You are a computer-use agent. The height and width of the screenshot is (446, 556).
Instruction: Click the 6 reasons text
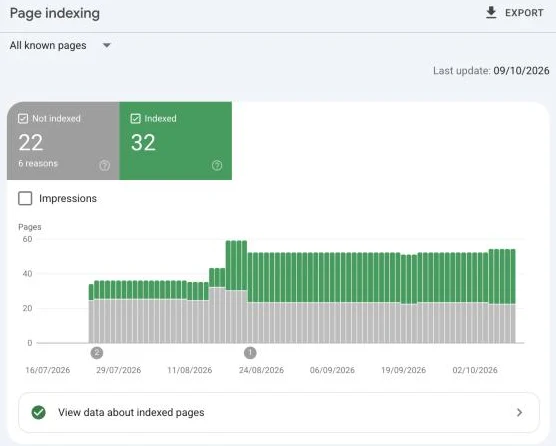pyautogui.click(x=38, y=163)
